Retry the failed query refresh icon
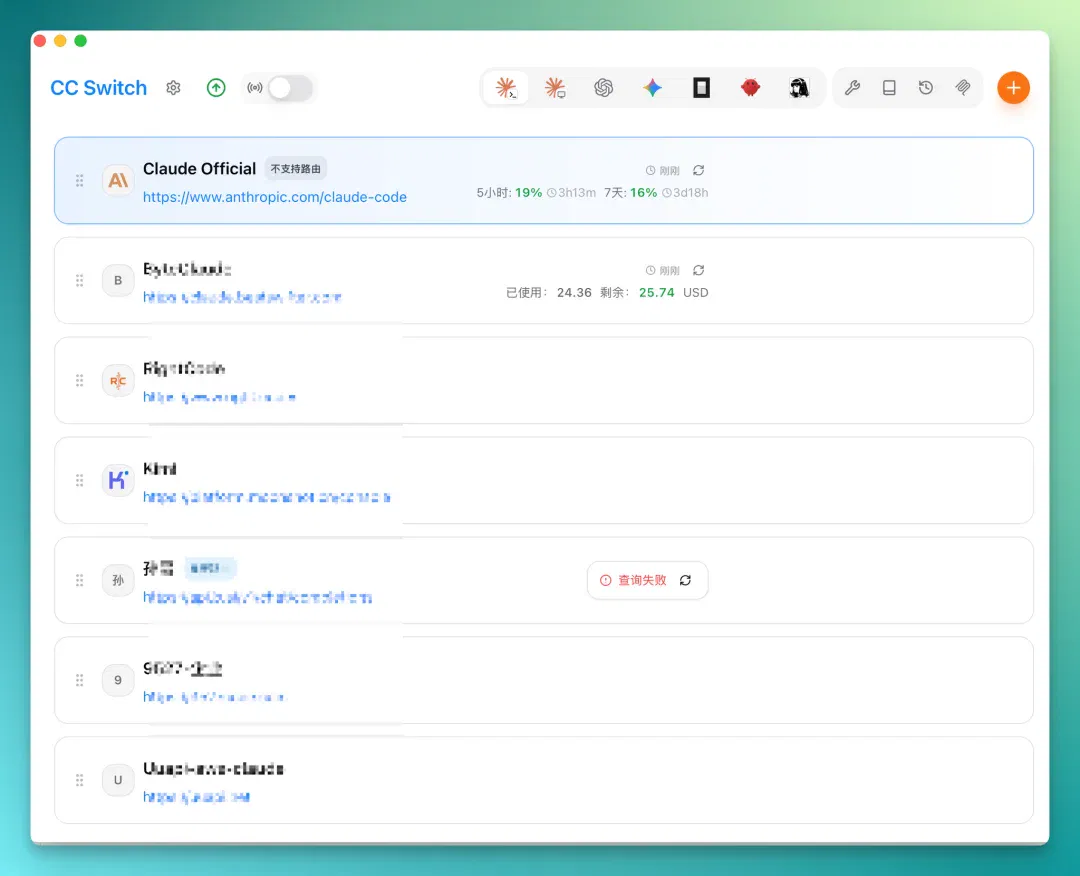Screen dimensions: 1080x876 tap(685, 581)
